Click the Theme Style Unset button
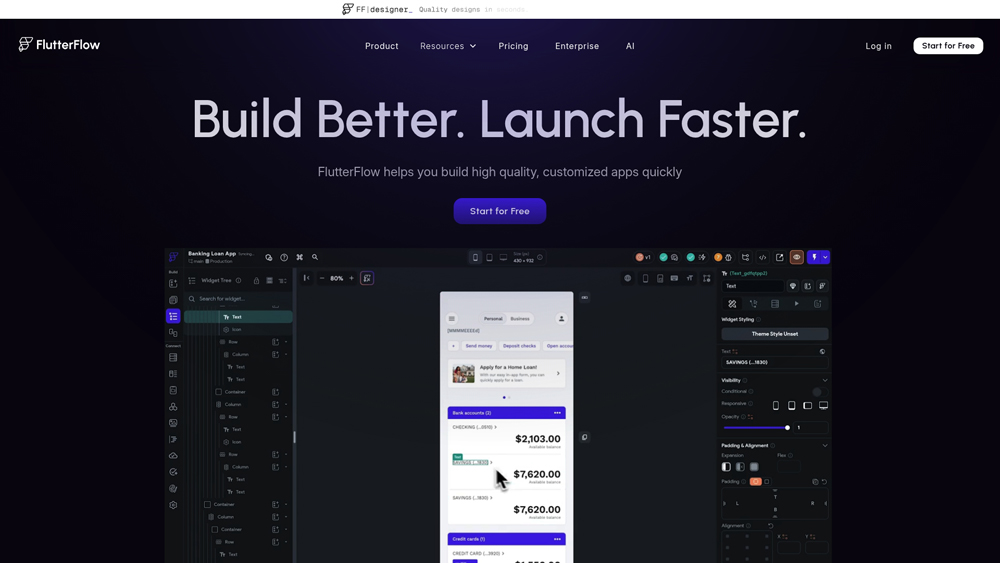Screen dimensions: 1000x563 [774, 334]
